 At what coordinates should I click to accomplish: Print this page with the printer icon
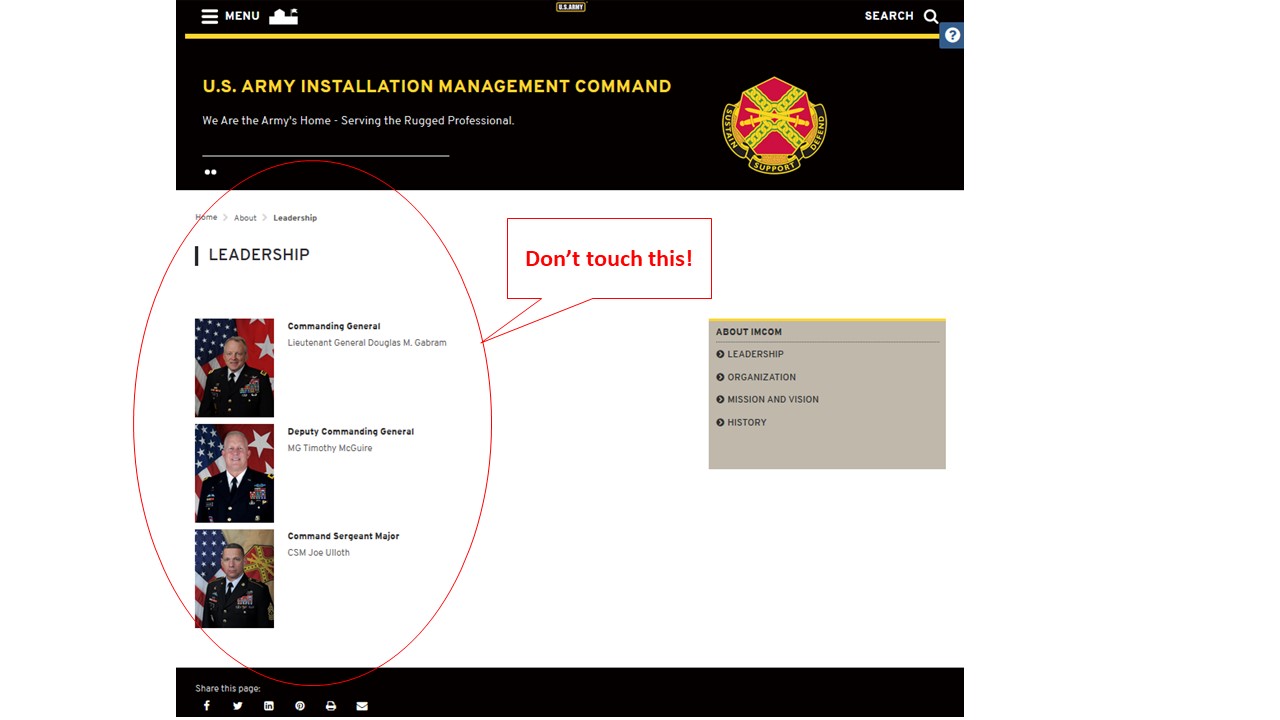pos(331,706)
